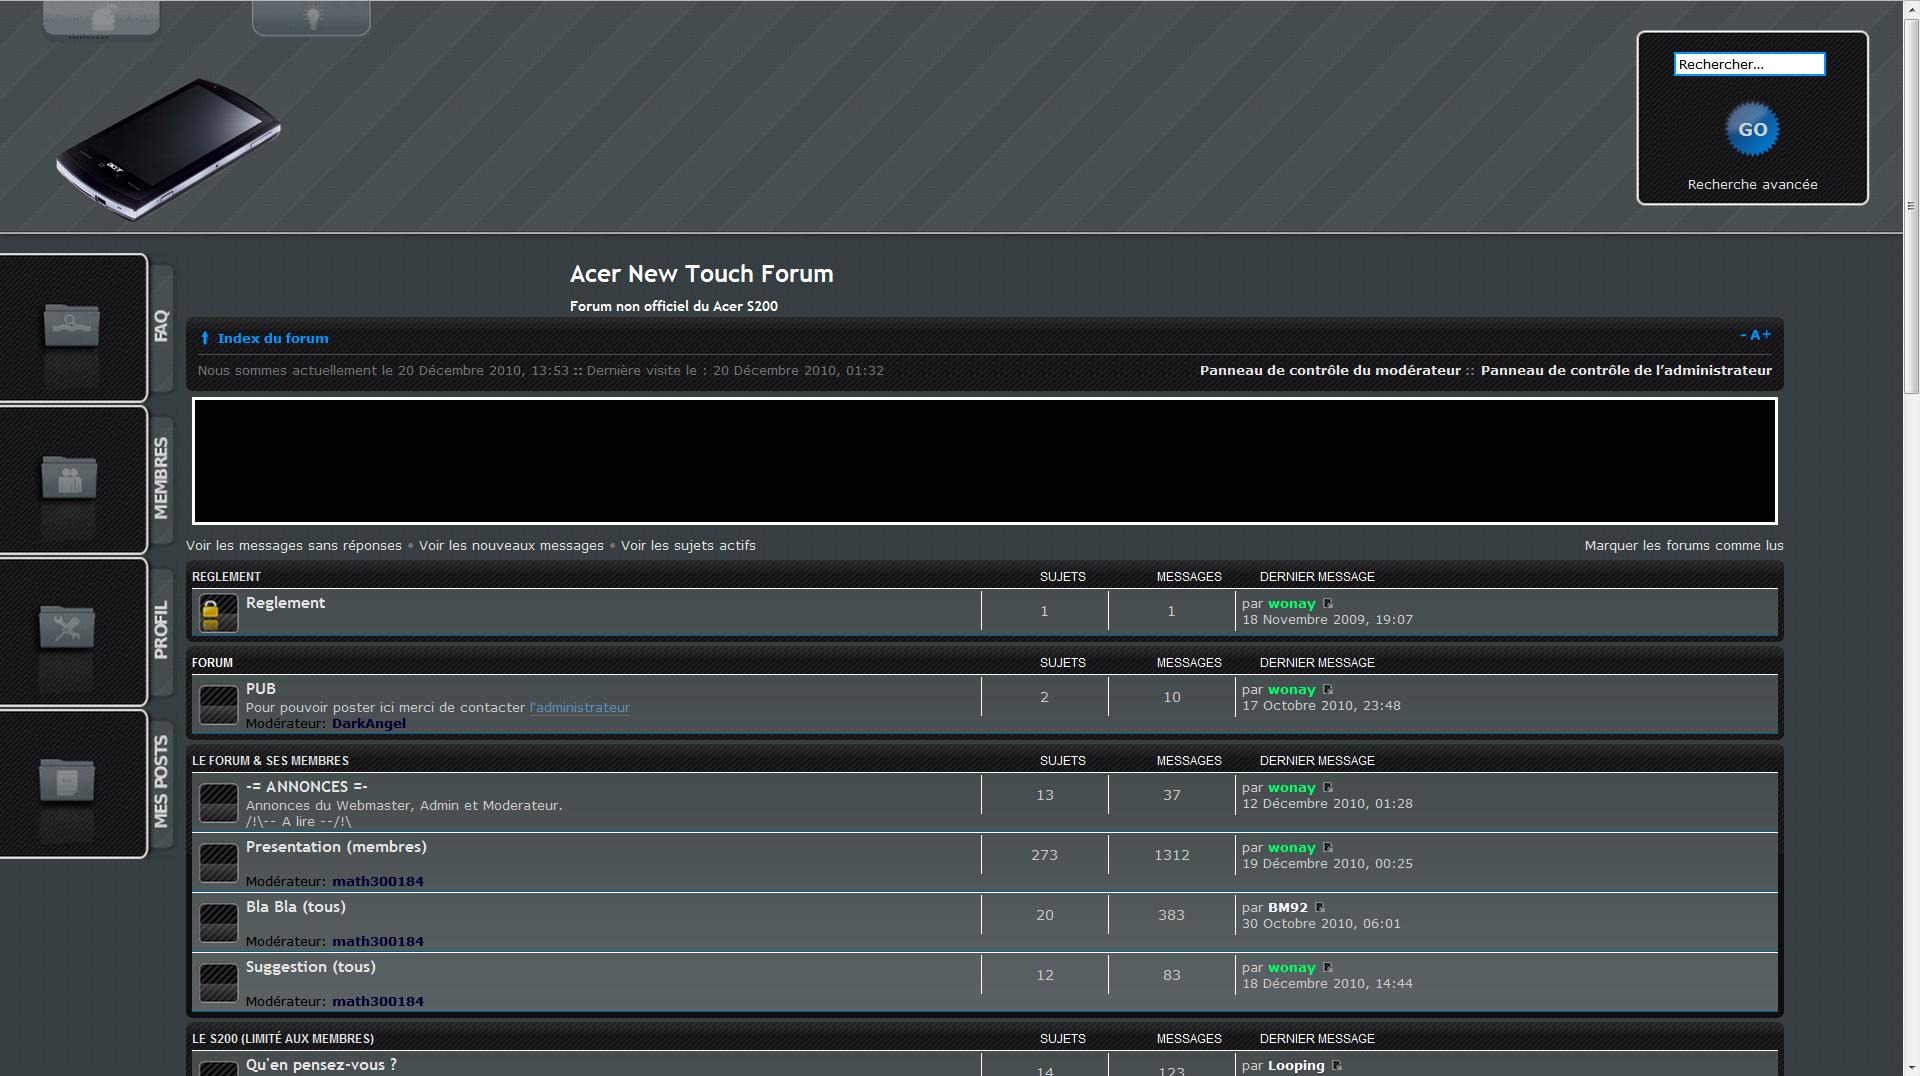Click the Presentation (membres) forum status icon

[218, 862]
